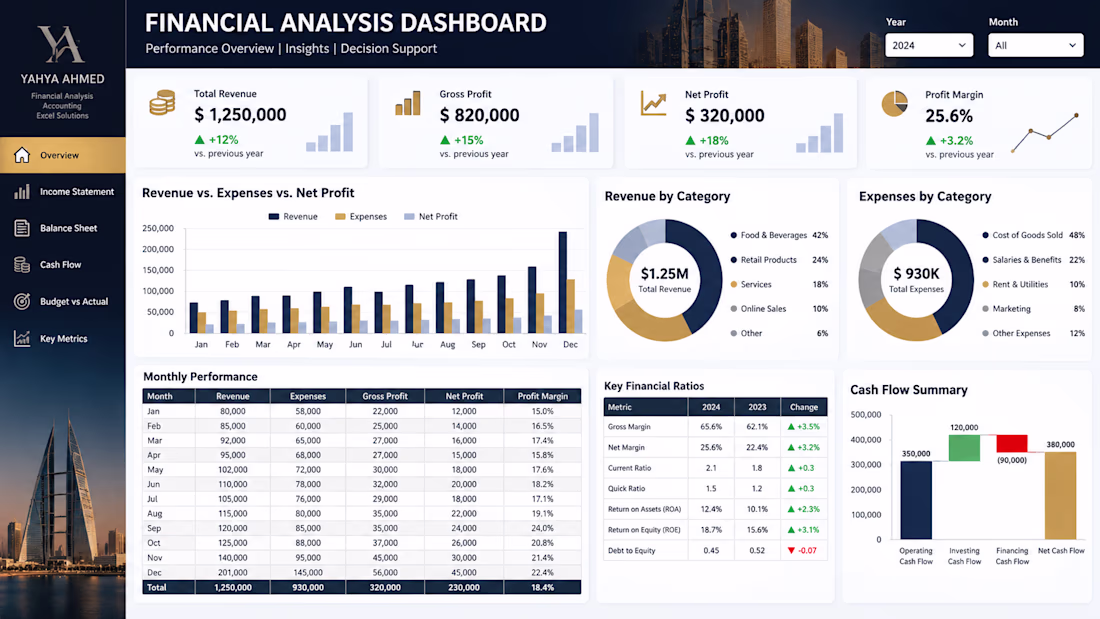Select the Overview page label

pos(59,155)
